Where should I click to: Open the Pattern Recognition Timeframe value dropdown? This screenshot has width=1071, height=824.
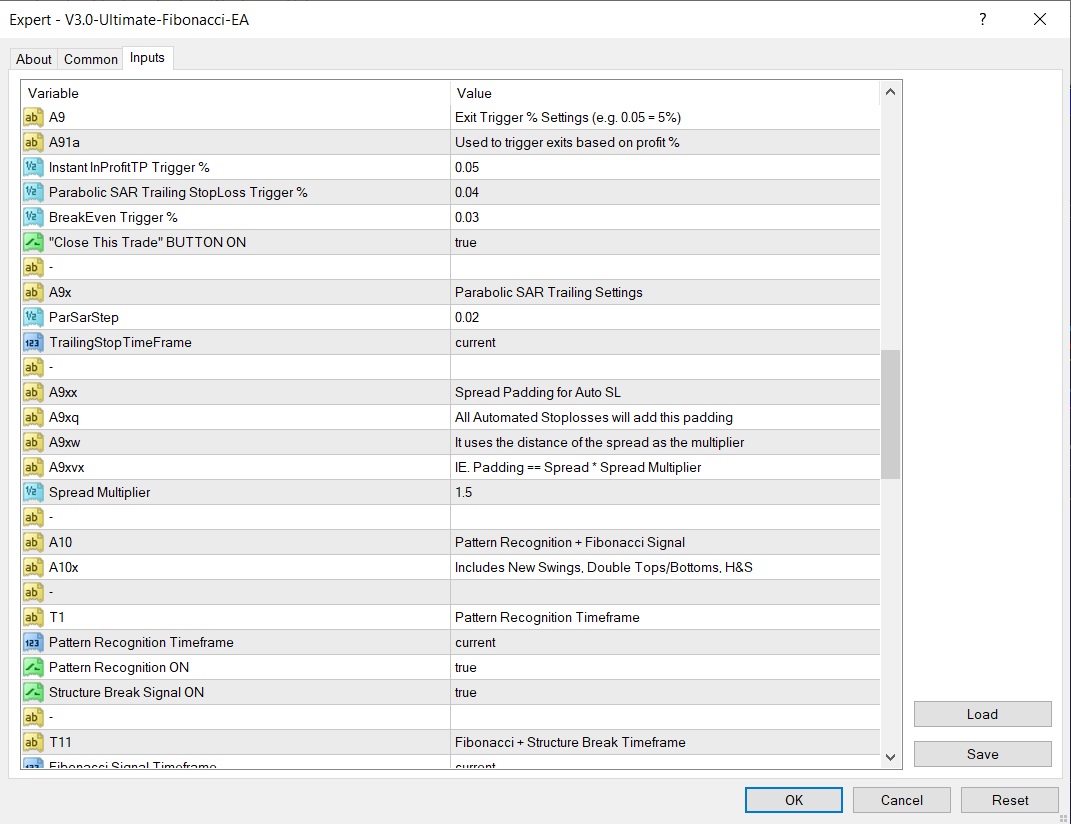tap(665, 642)
